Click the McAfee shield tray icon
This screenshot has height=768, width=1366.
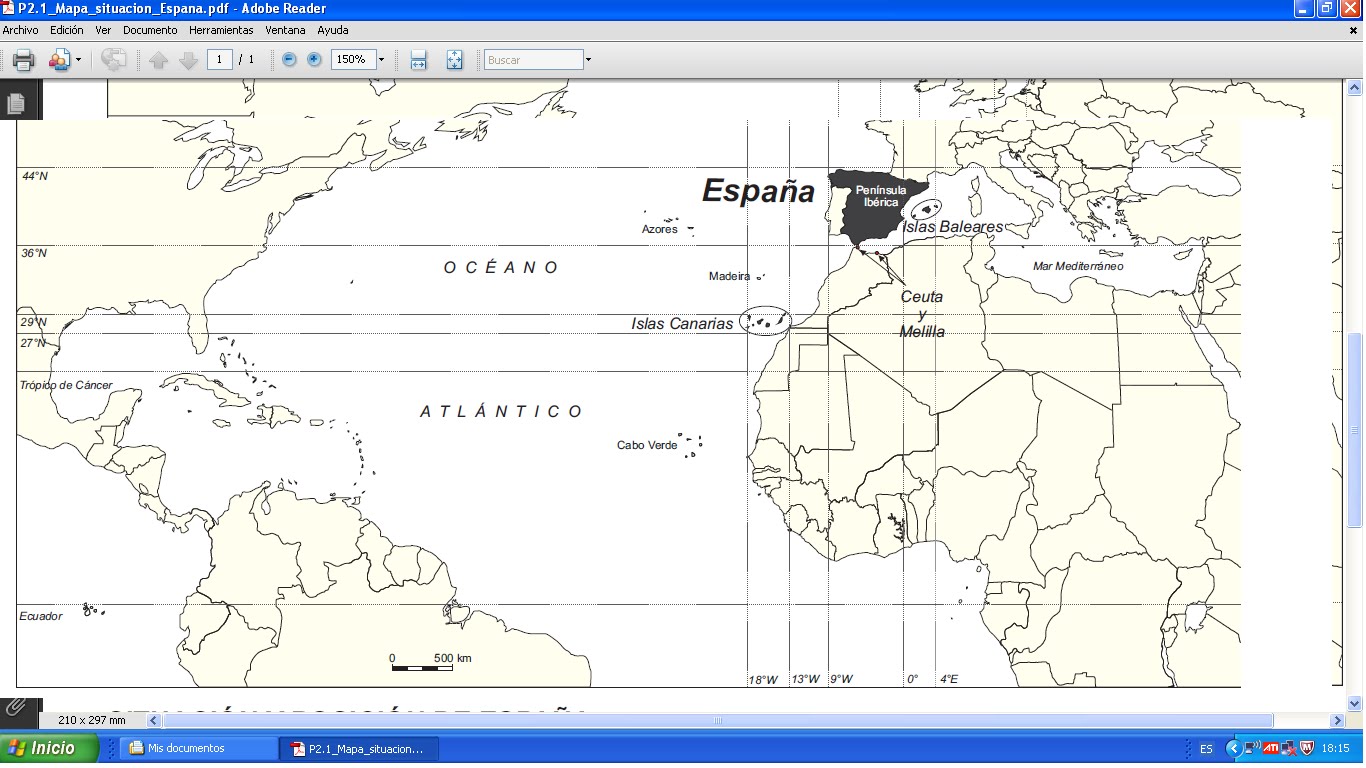[1306, 748]
